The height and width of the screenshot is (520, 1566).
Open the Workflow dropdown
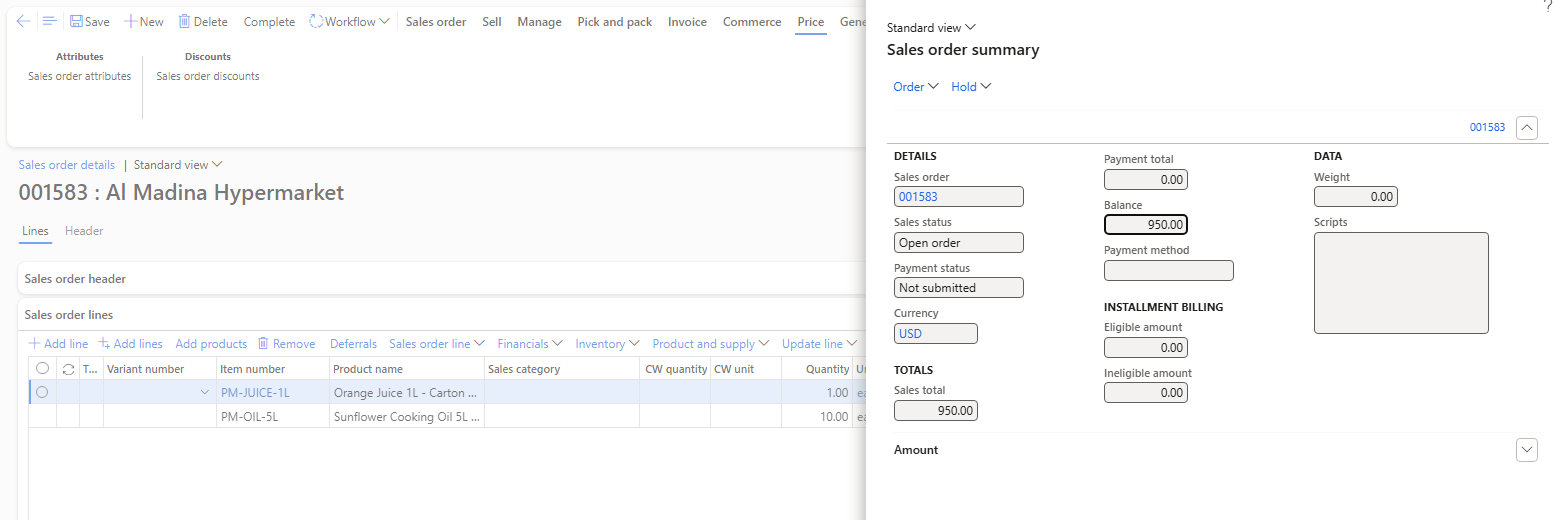pyautogui.click(x=349, y=21)
